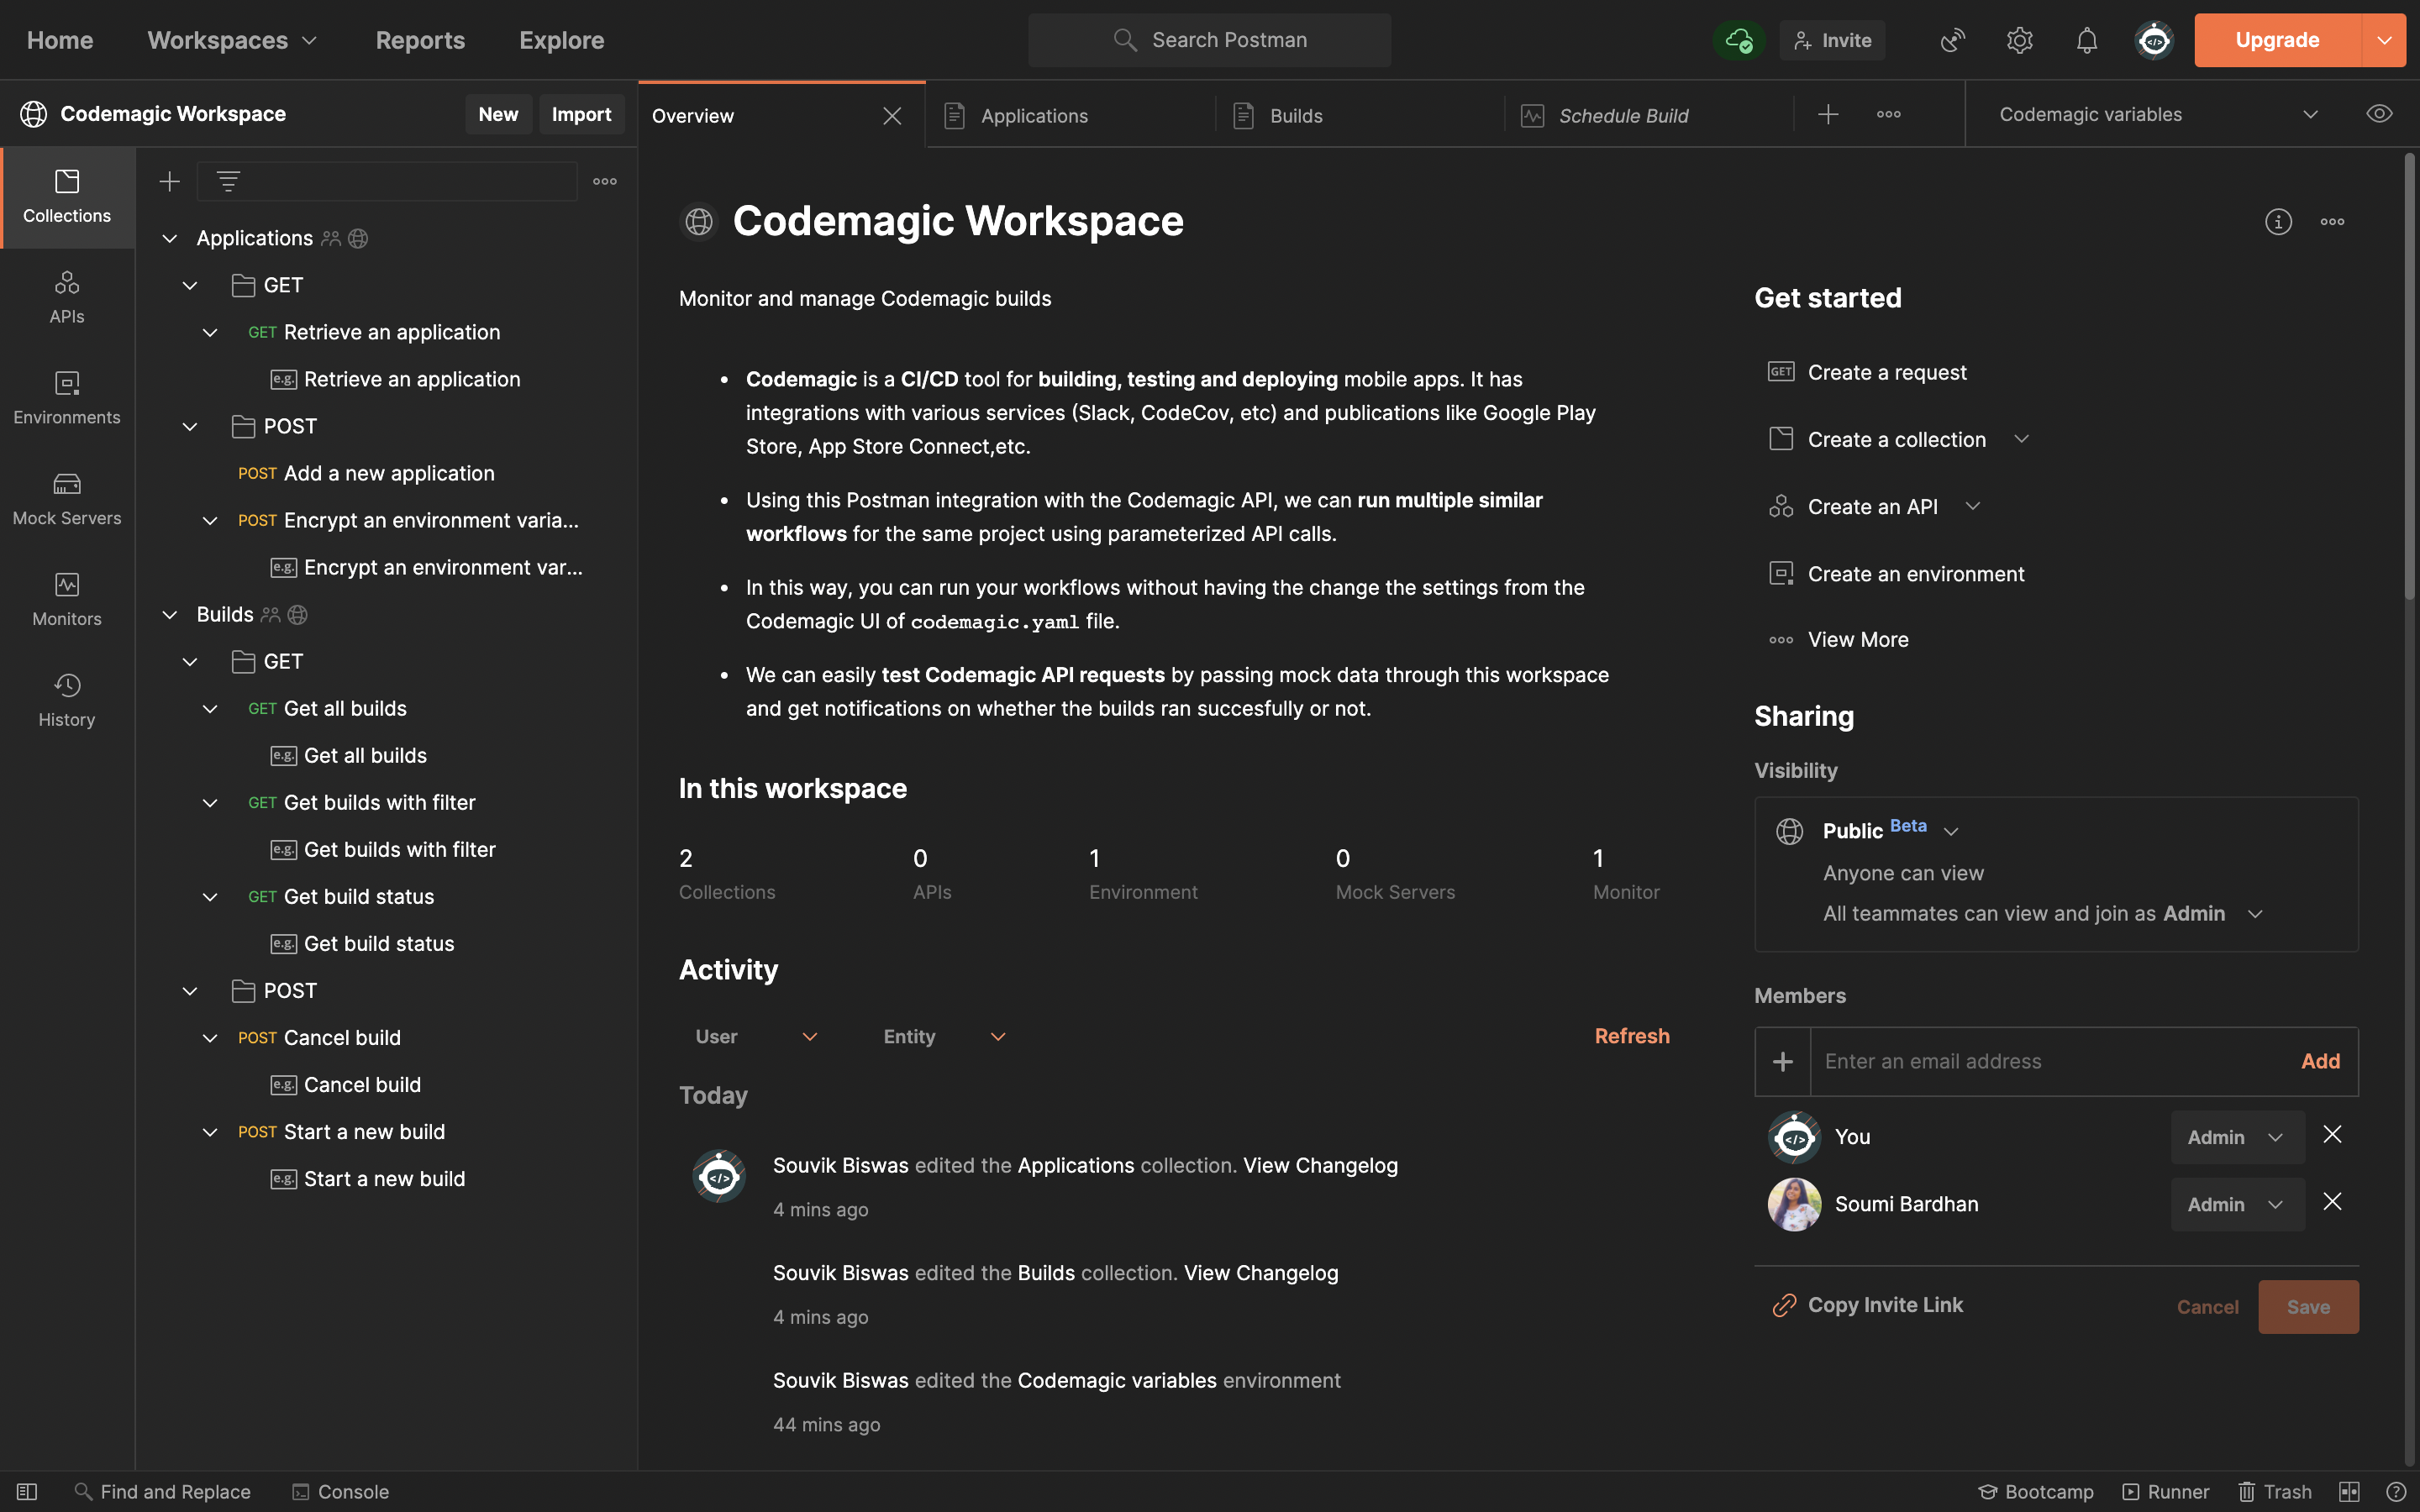Viewport: 2420px width, 1512px height.
Task: Toggle the bottom-left sidebar visibility icon
Action: pos(27,1491)
